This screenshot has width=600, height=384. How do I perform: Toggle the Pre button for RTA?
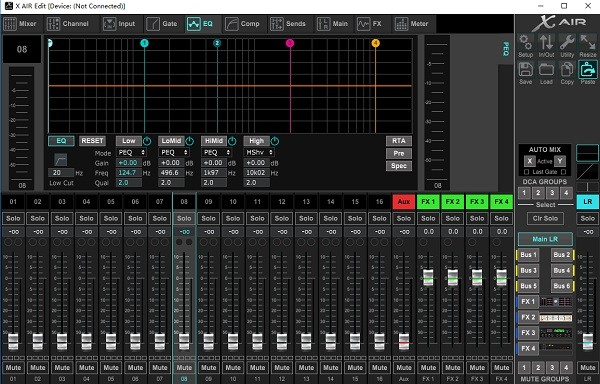pyautogui.click(x=399, y=153)
